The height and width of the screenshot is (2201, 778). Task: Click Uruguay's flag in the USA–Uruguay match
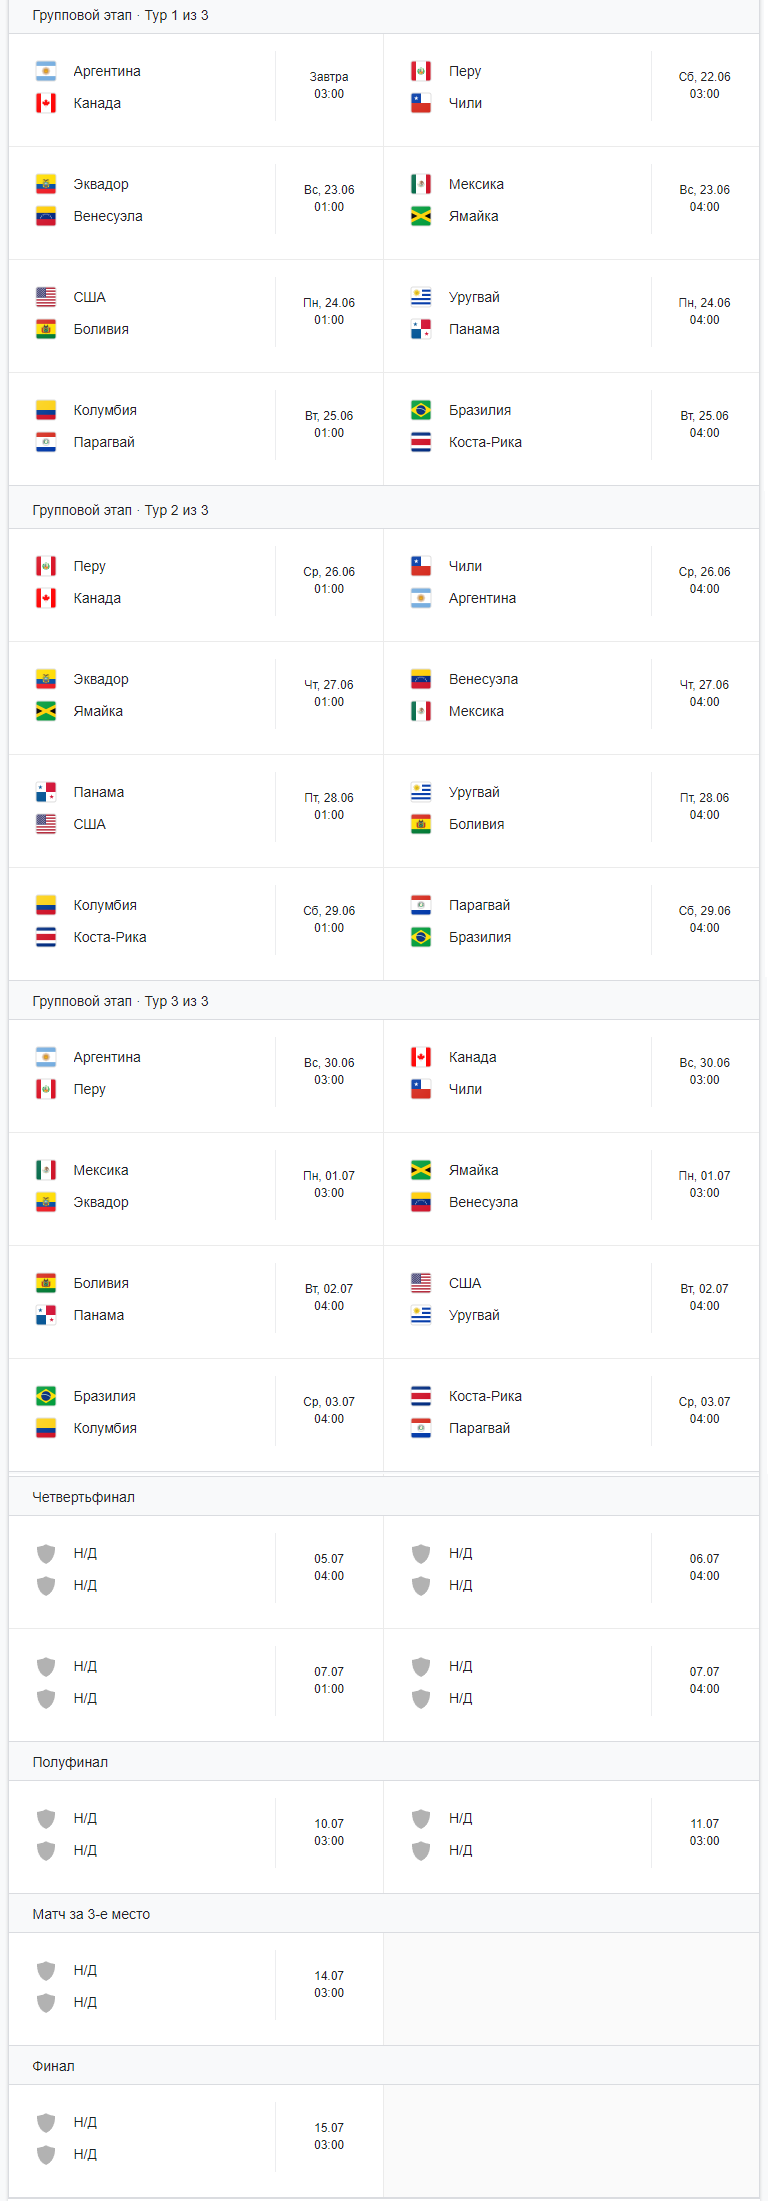click(x=421, y=1315)
